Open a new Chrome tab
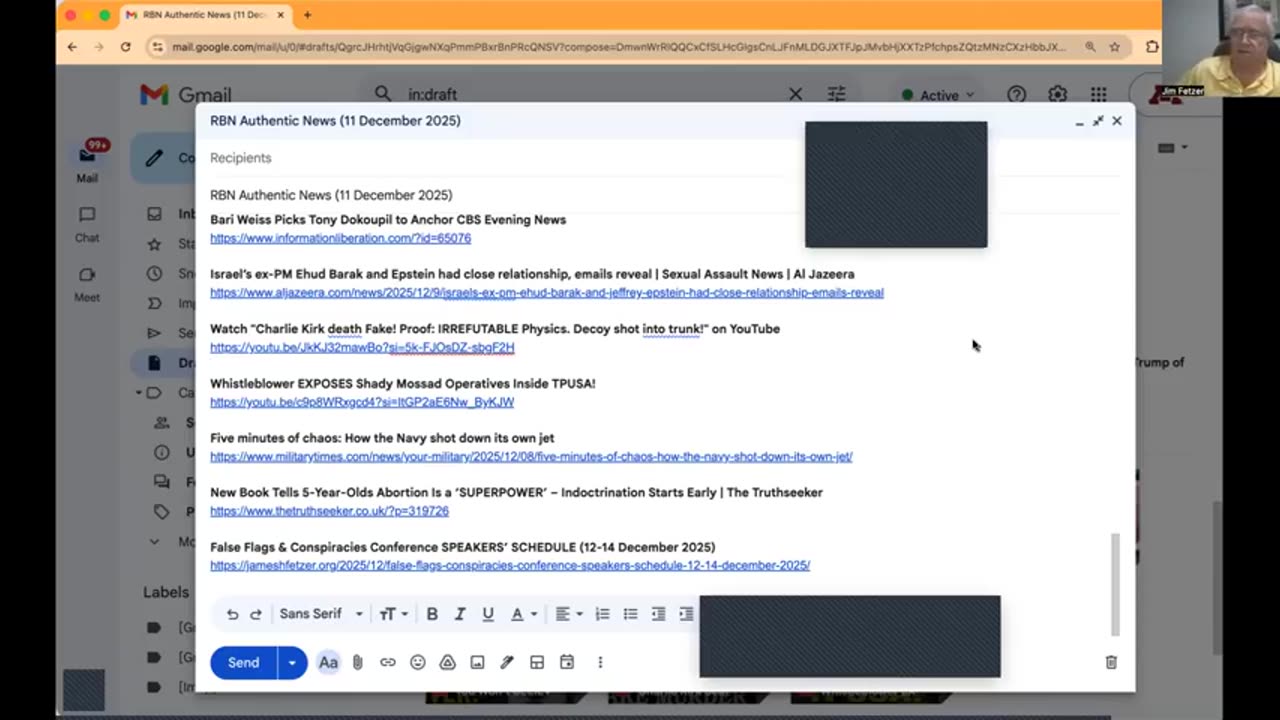 click(307, 15)
